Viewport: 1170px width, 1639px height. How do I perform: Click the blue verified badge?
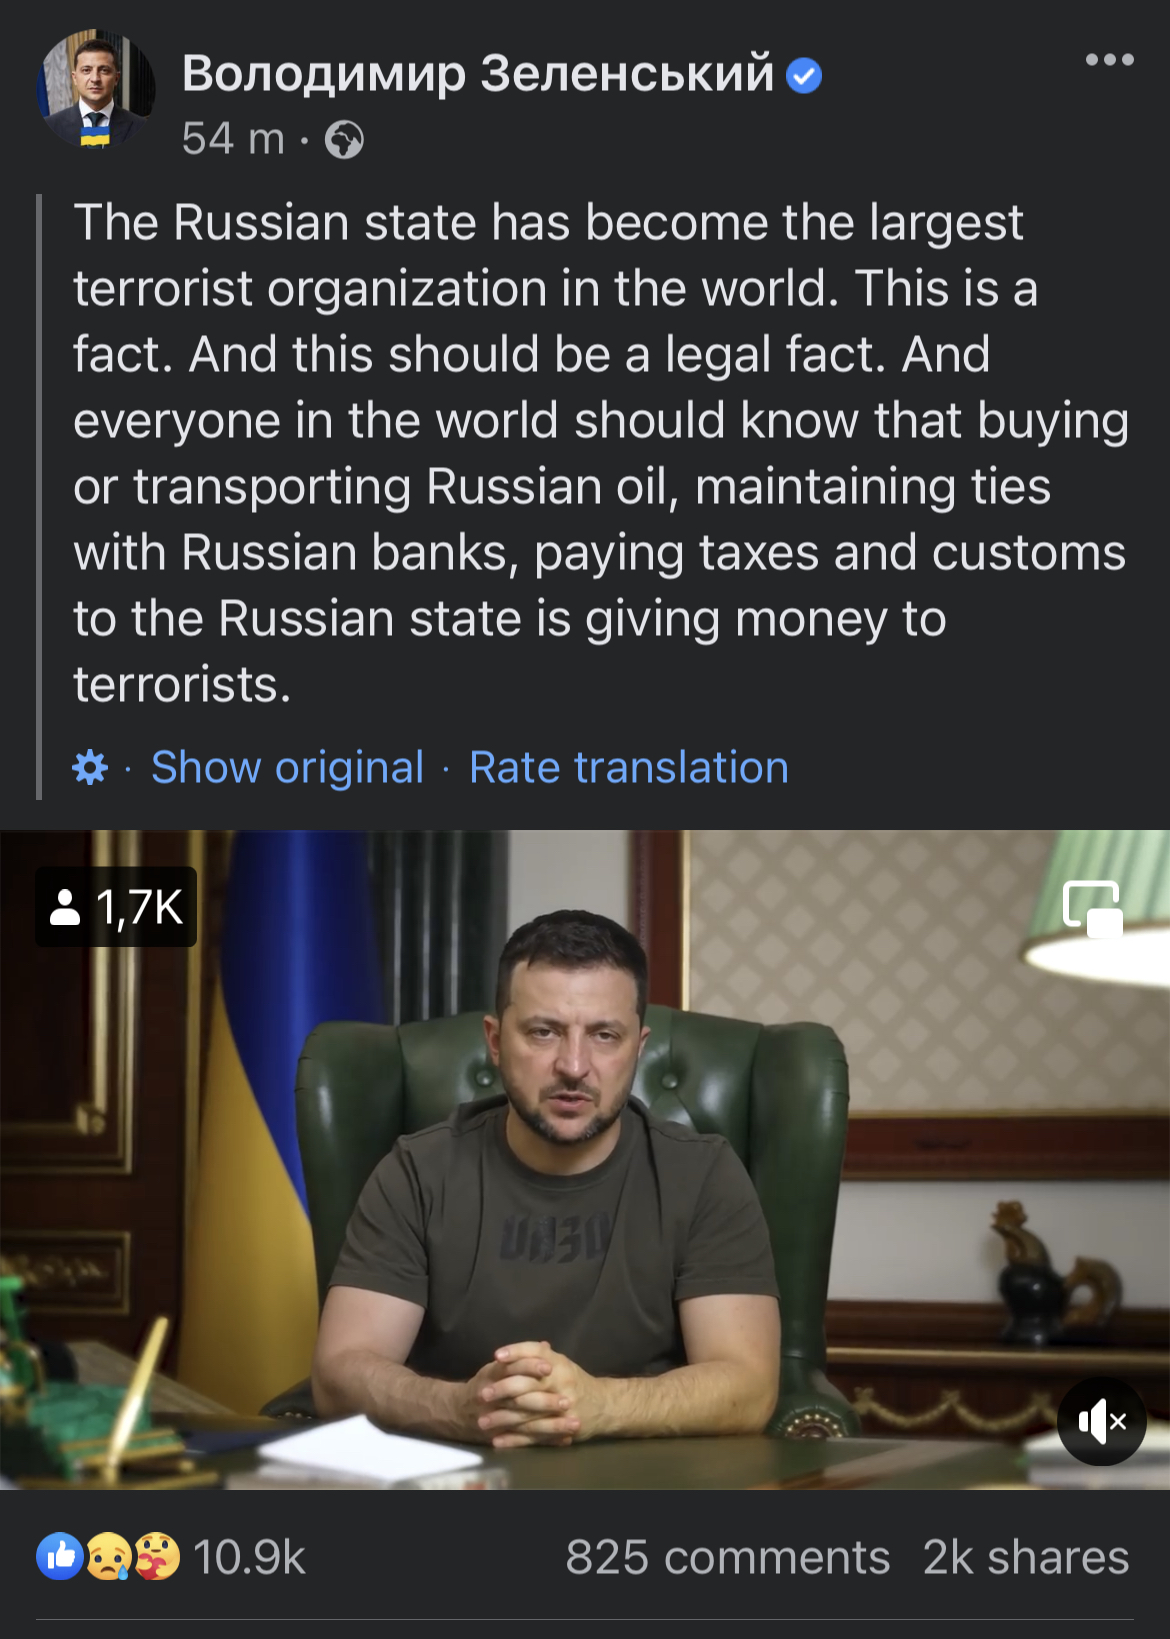[804, 75]
